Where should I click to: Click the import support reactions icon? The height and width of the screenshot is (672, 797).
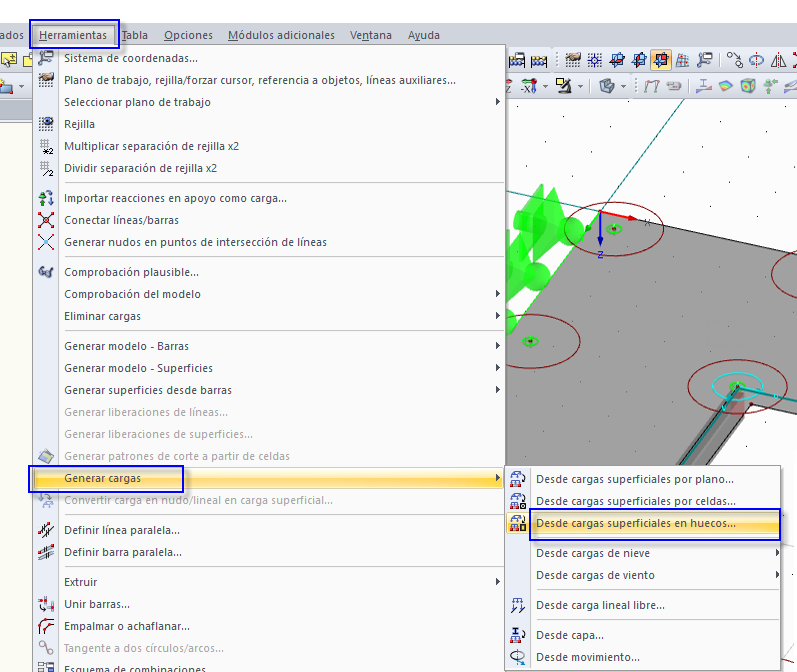(46, 198)
